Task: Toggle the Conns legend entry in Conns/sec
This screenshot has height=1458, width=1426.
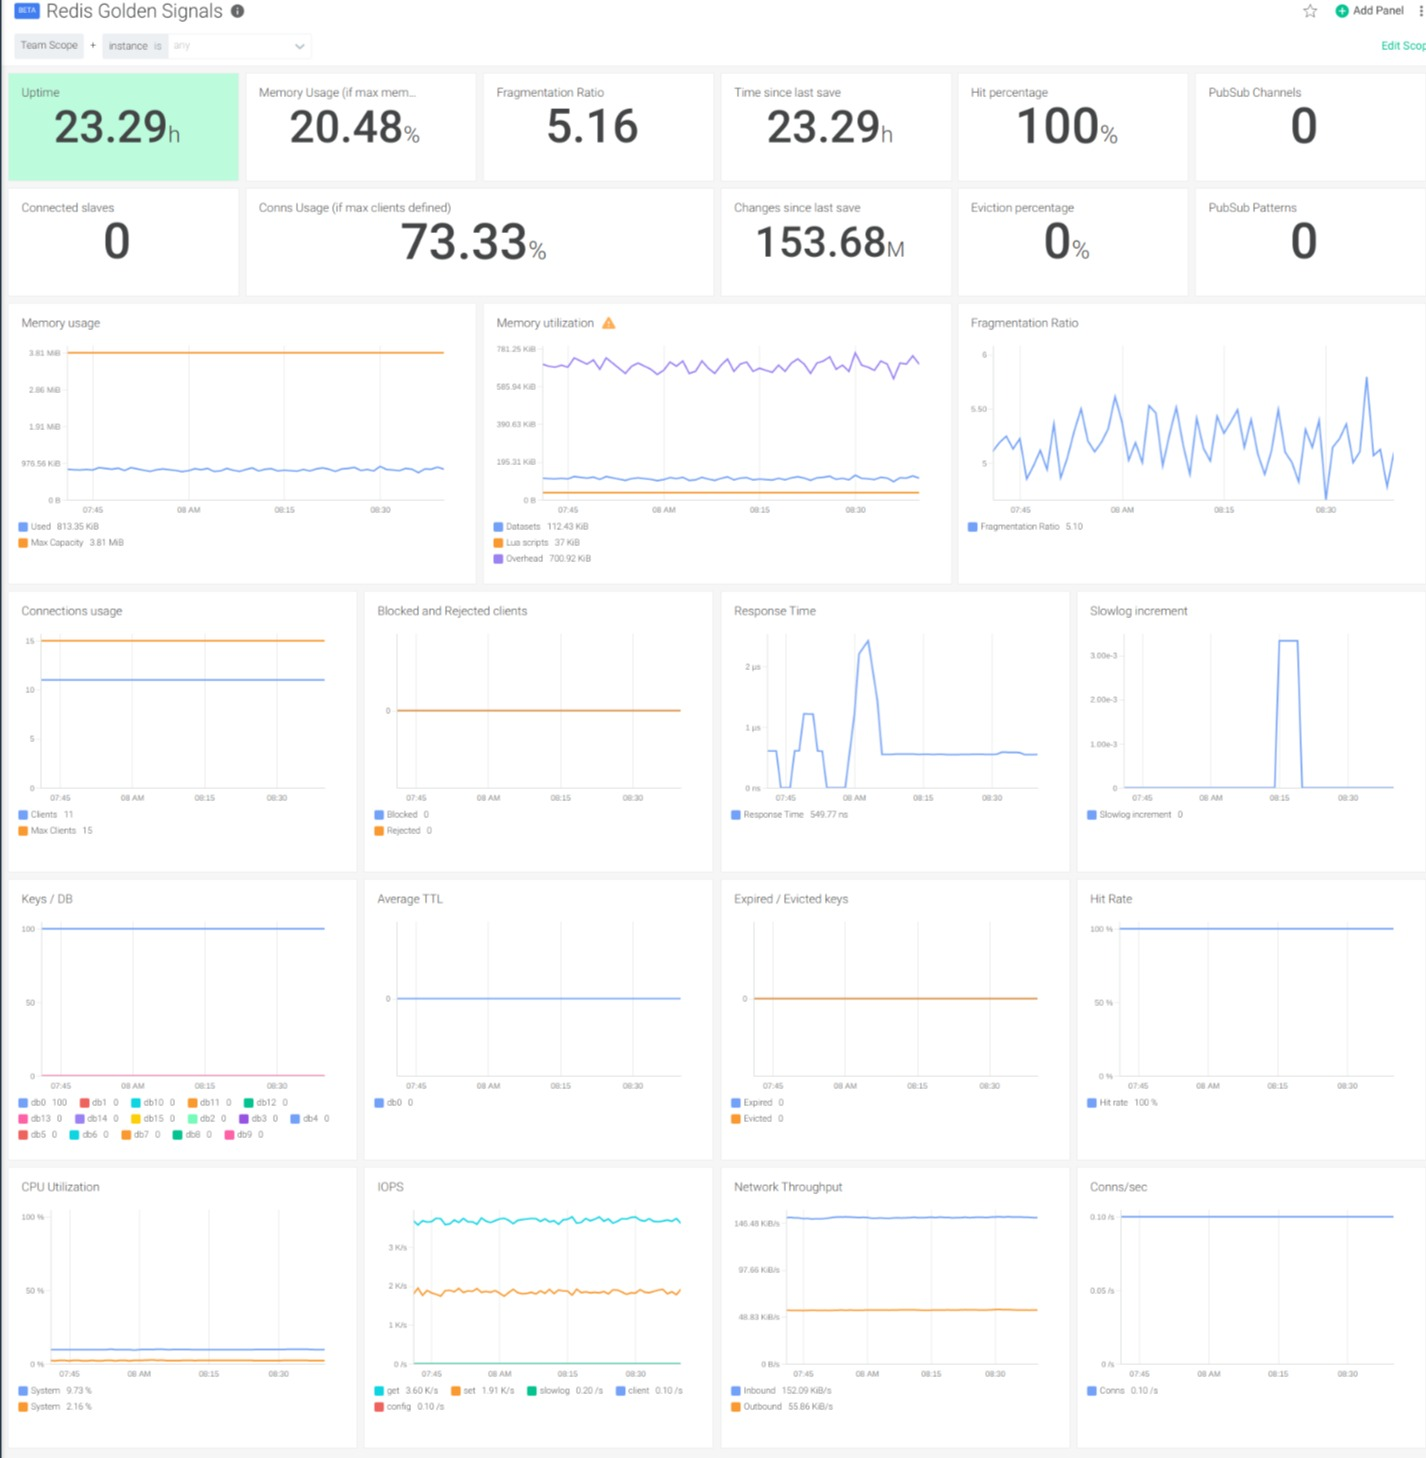Action: 1123,1390
